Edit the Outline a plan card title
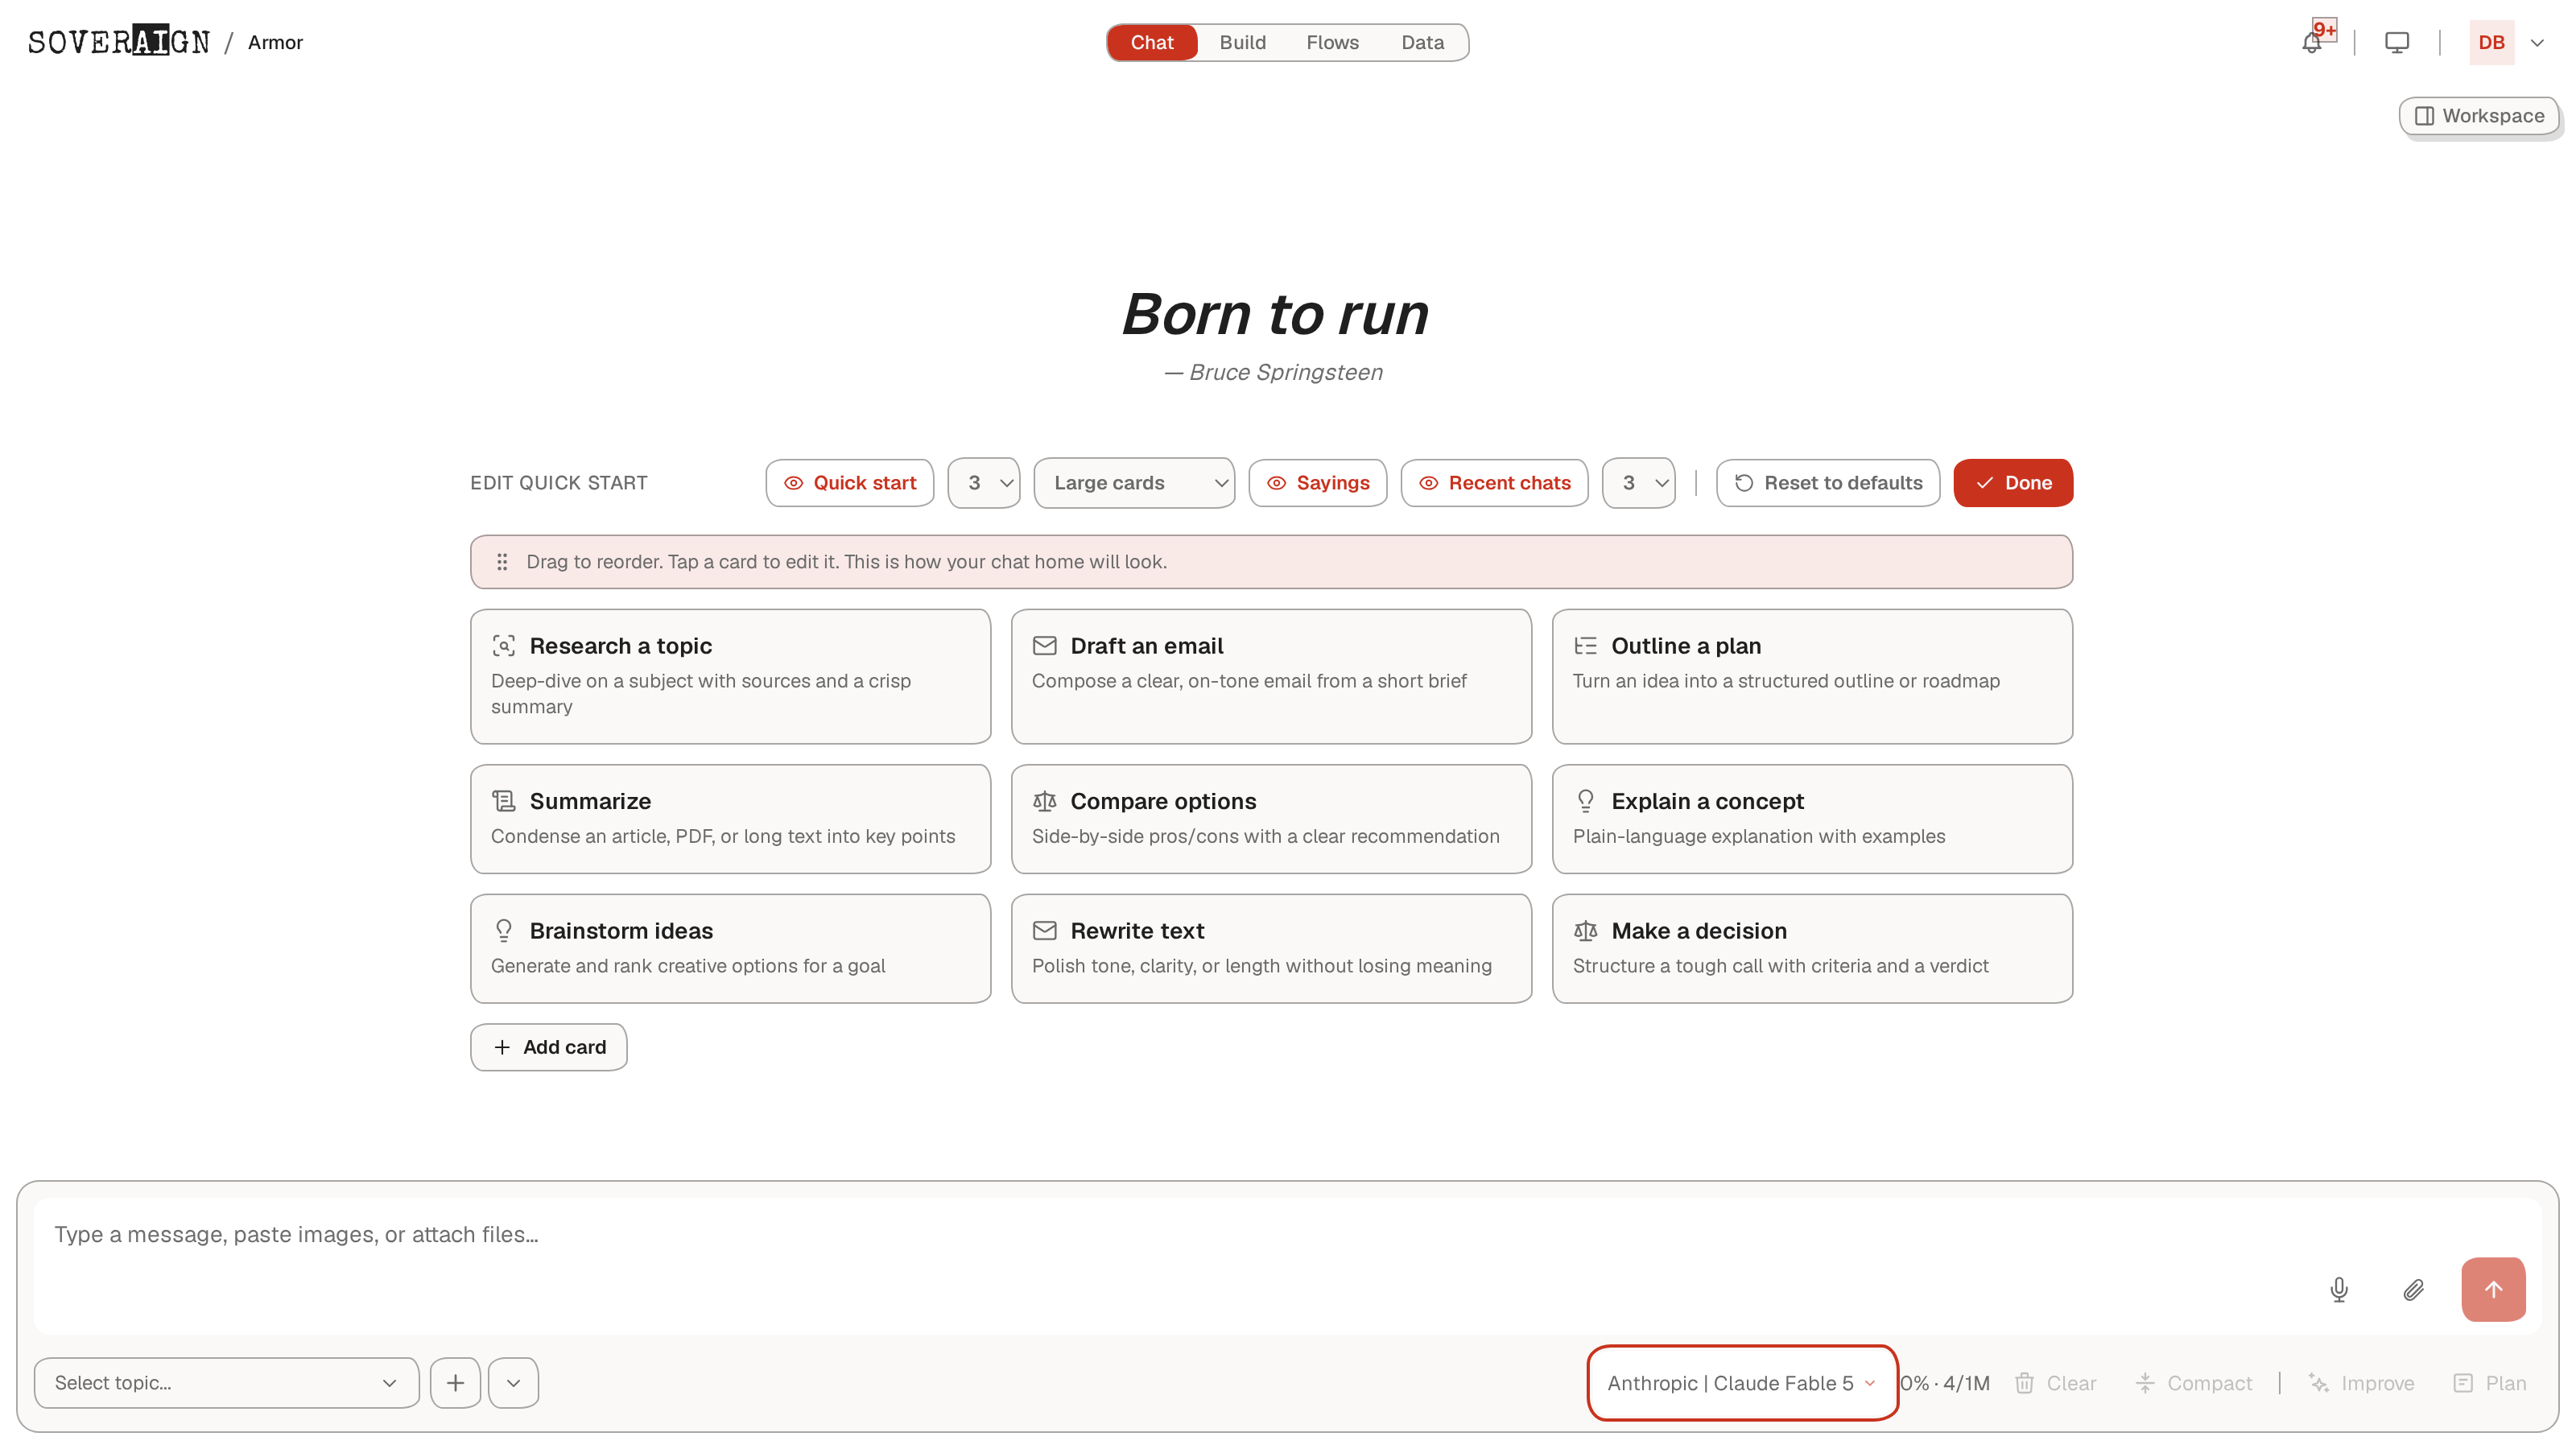 [x=1686, y=646]
